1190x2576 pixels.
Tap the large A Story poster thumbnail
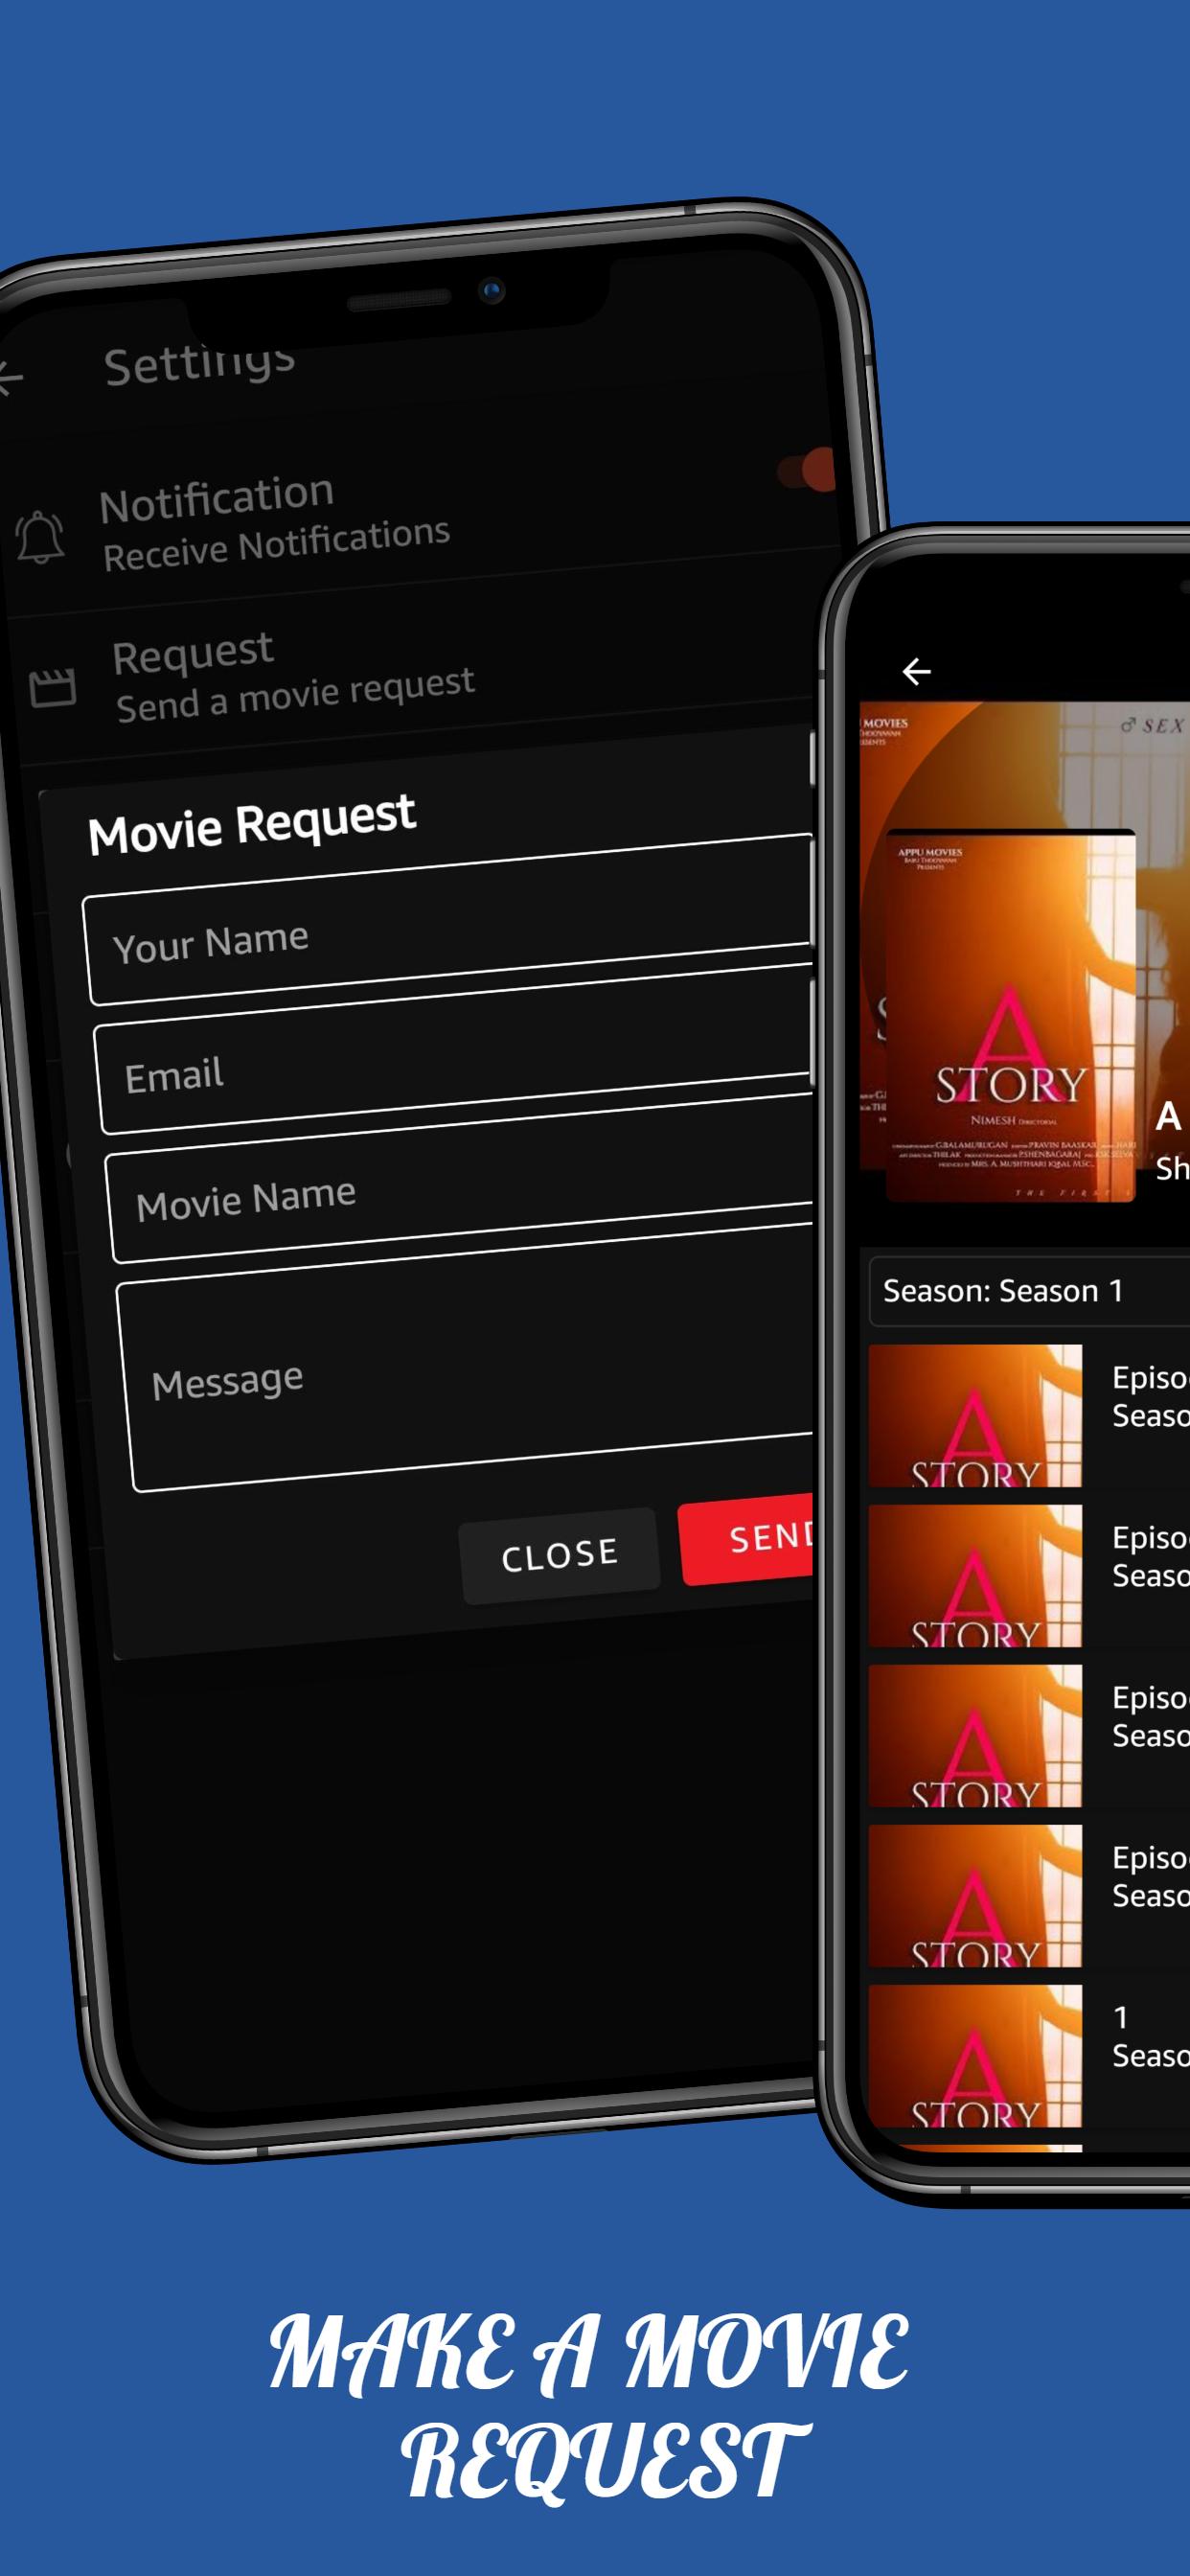click(x=1010, y=1014)
